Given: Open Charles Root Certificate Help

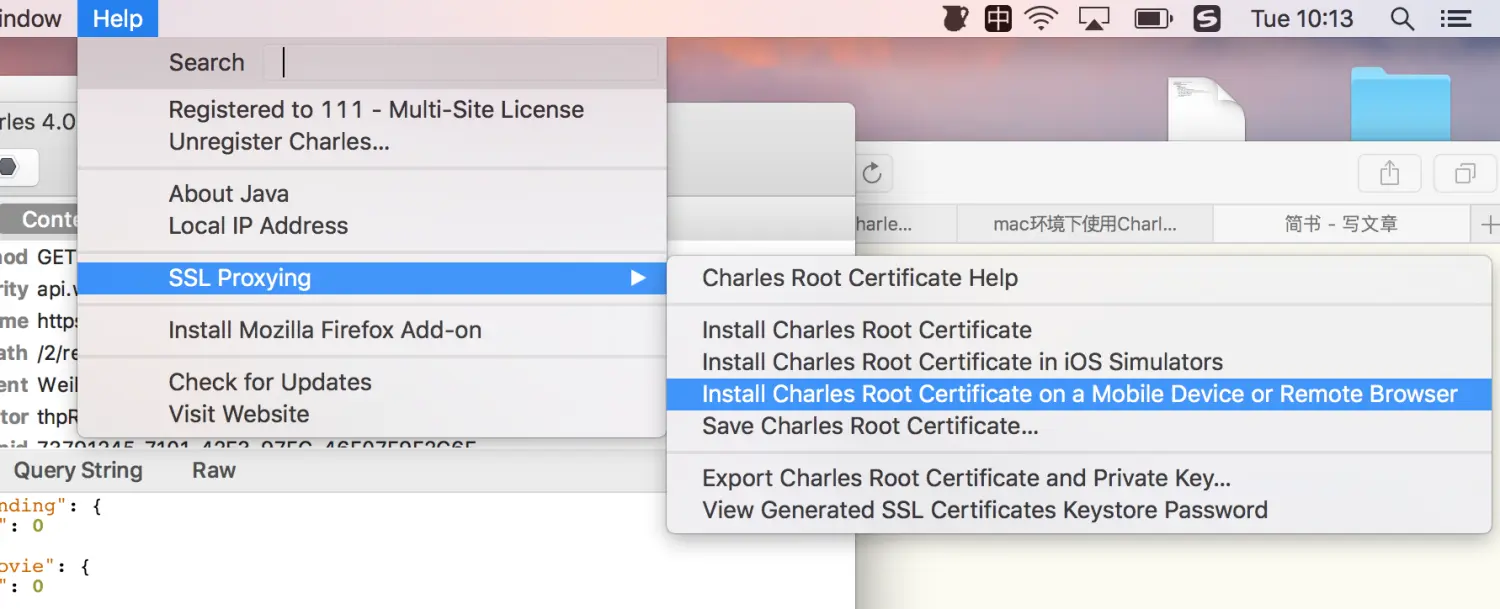Looking at the screenshot, I should point(860,278).
